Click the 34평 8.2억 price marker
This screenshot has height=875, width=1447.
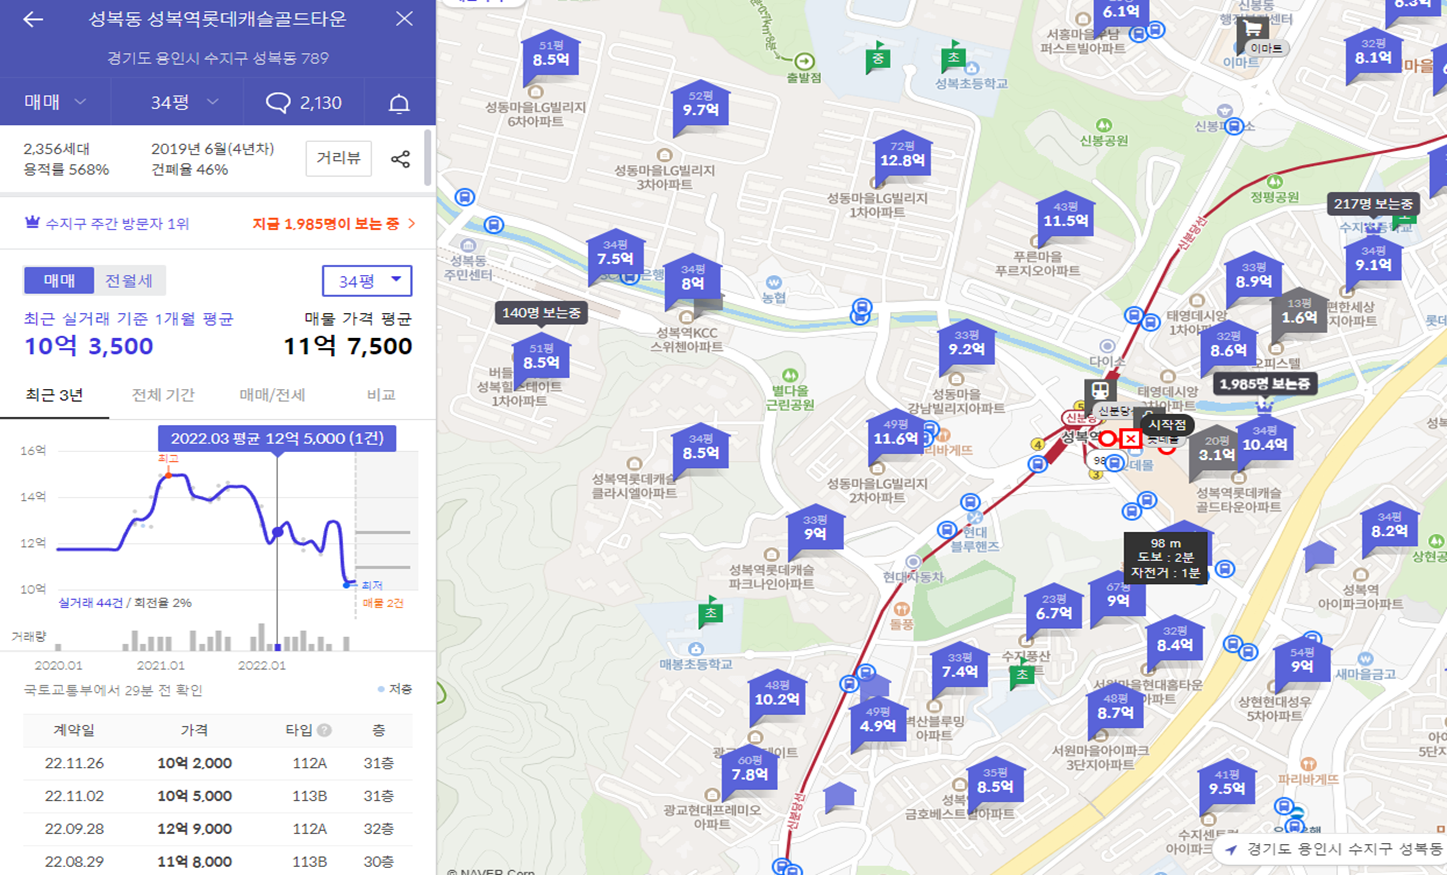(x=1389, y=529)
